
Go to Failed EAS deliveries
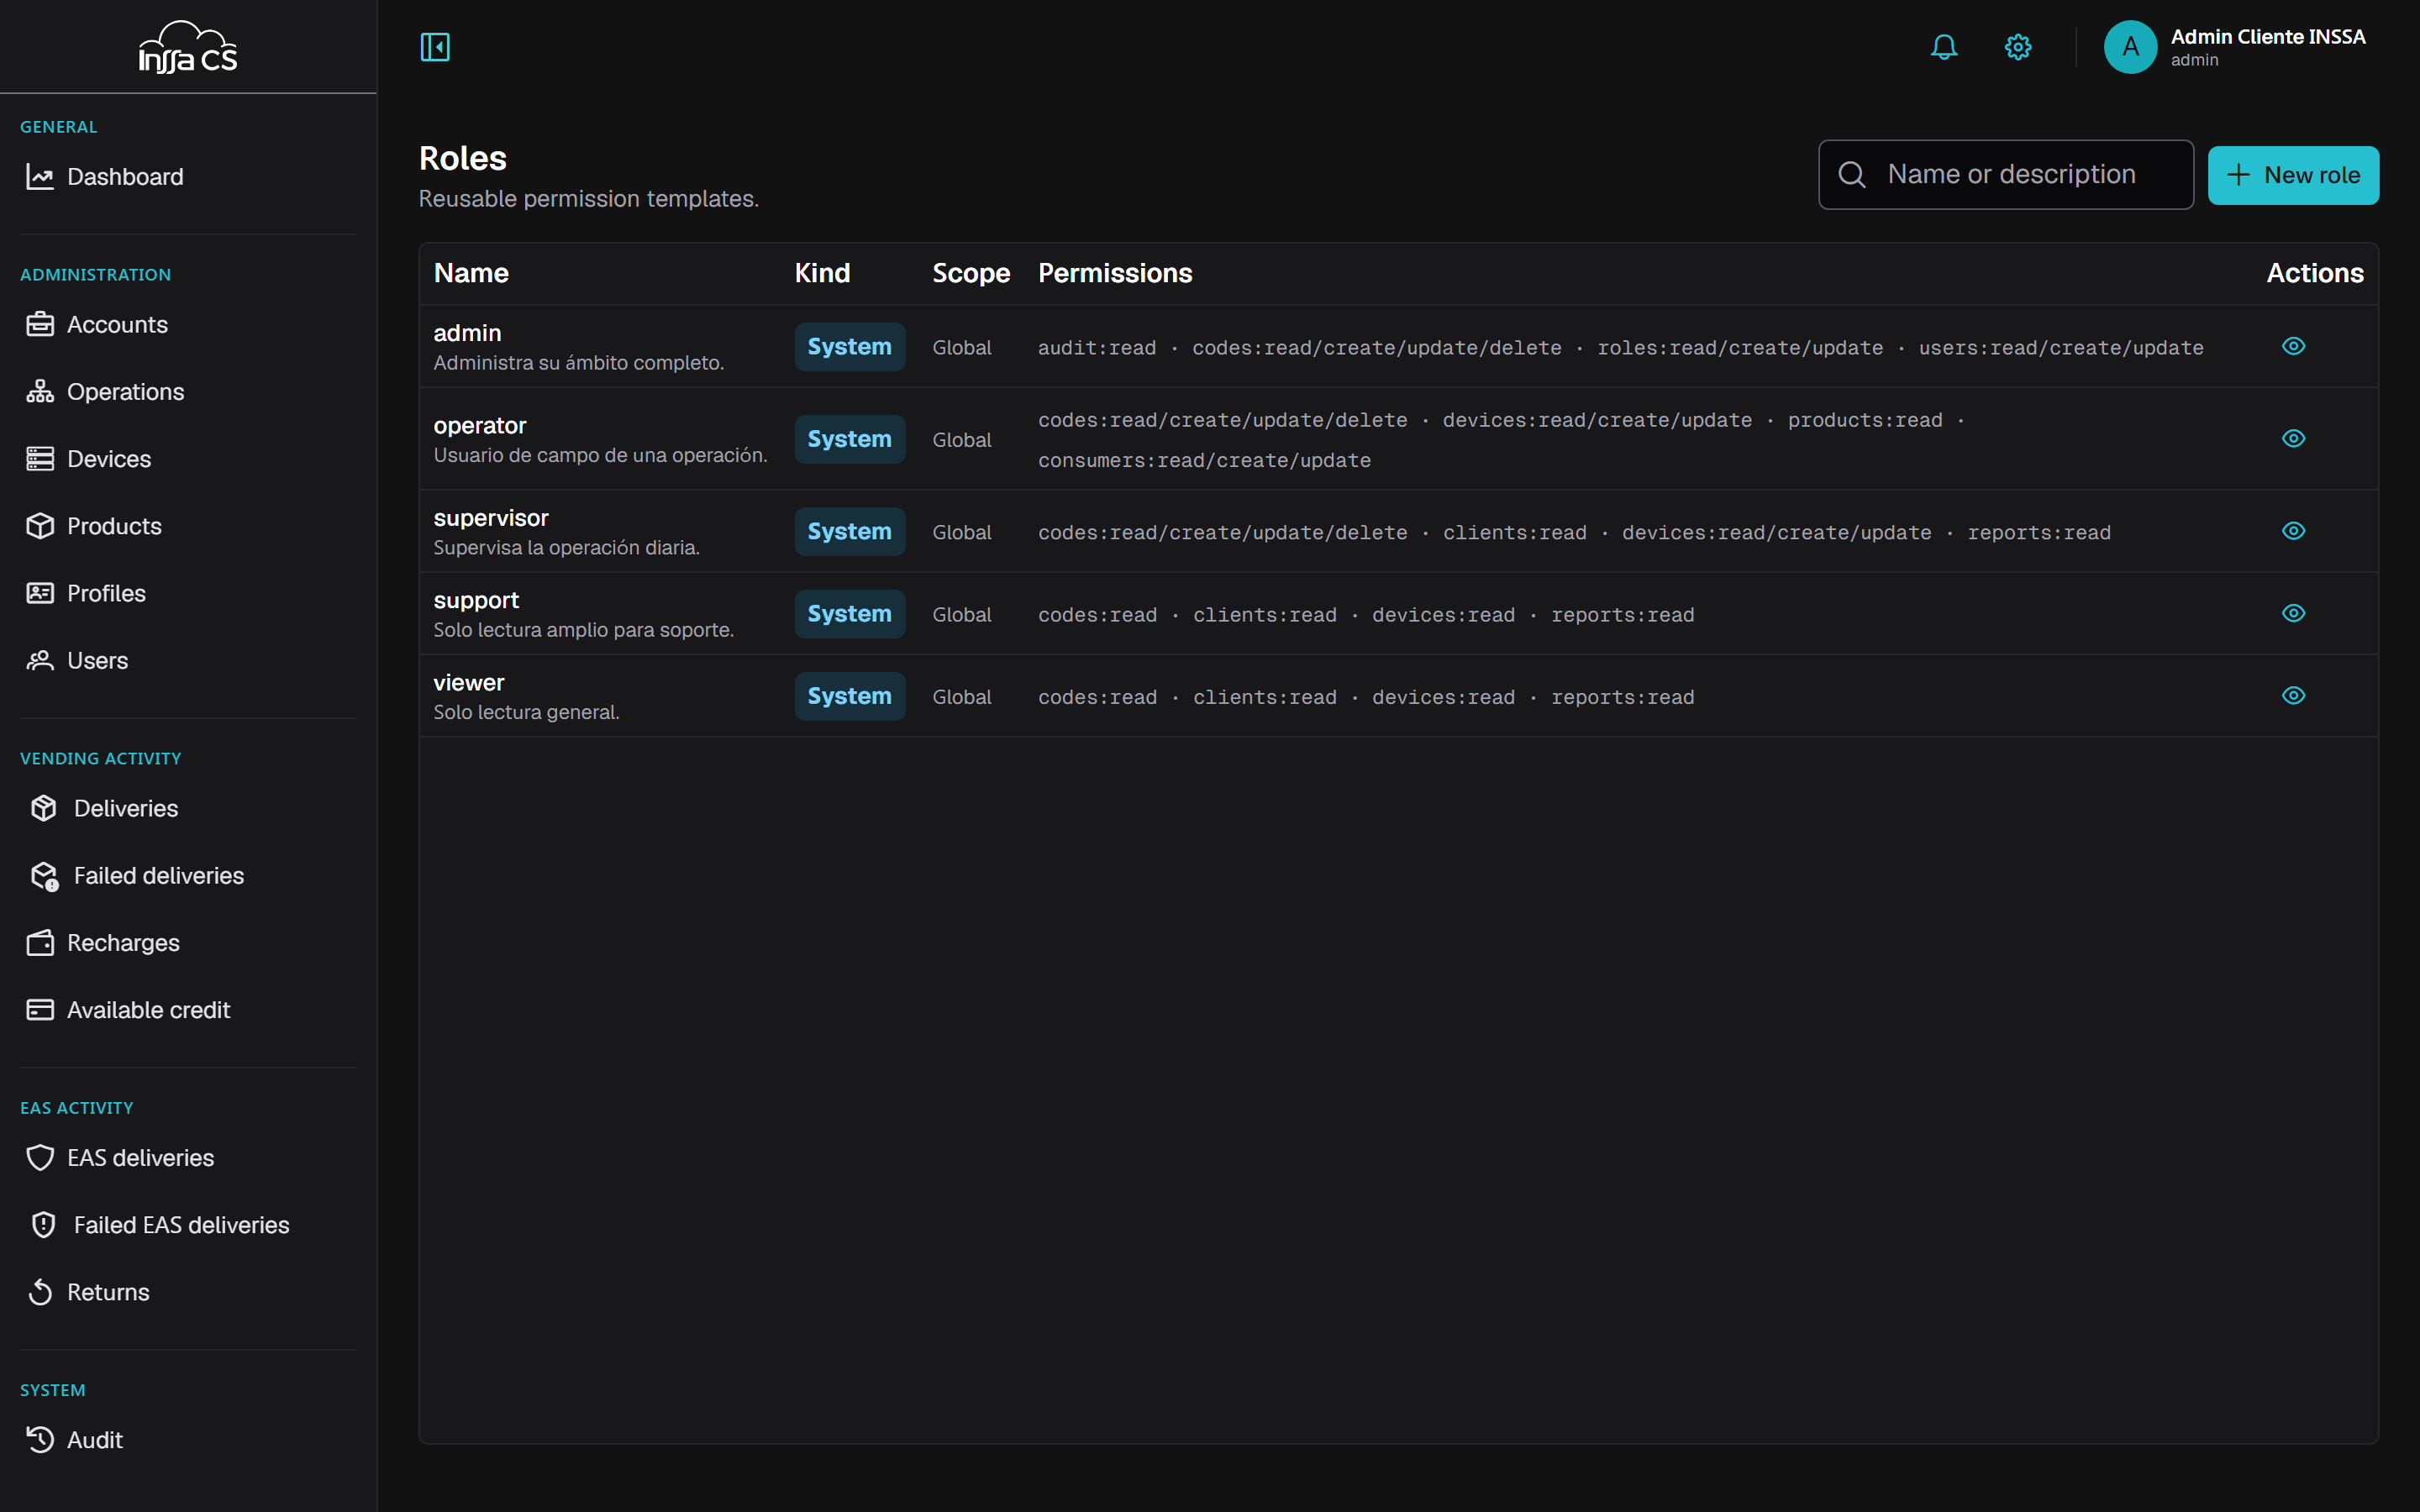[x=188, y=1225]
